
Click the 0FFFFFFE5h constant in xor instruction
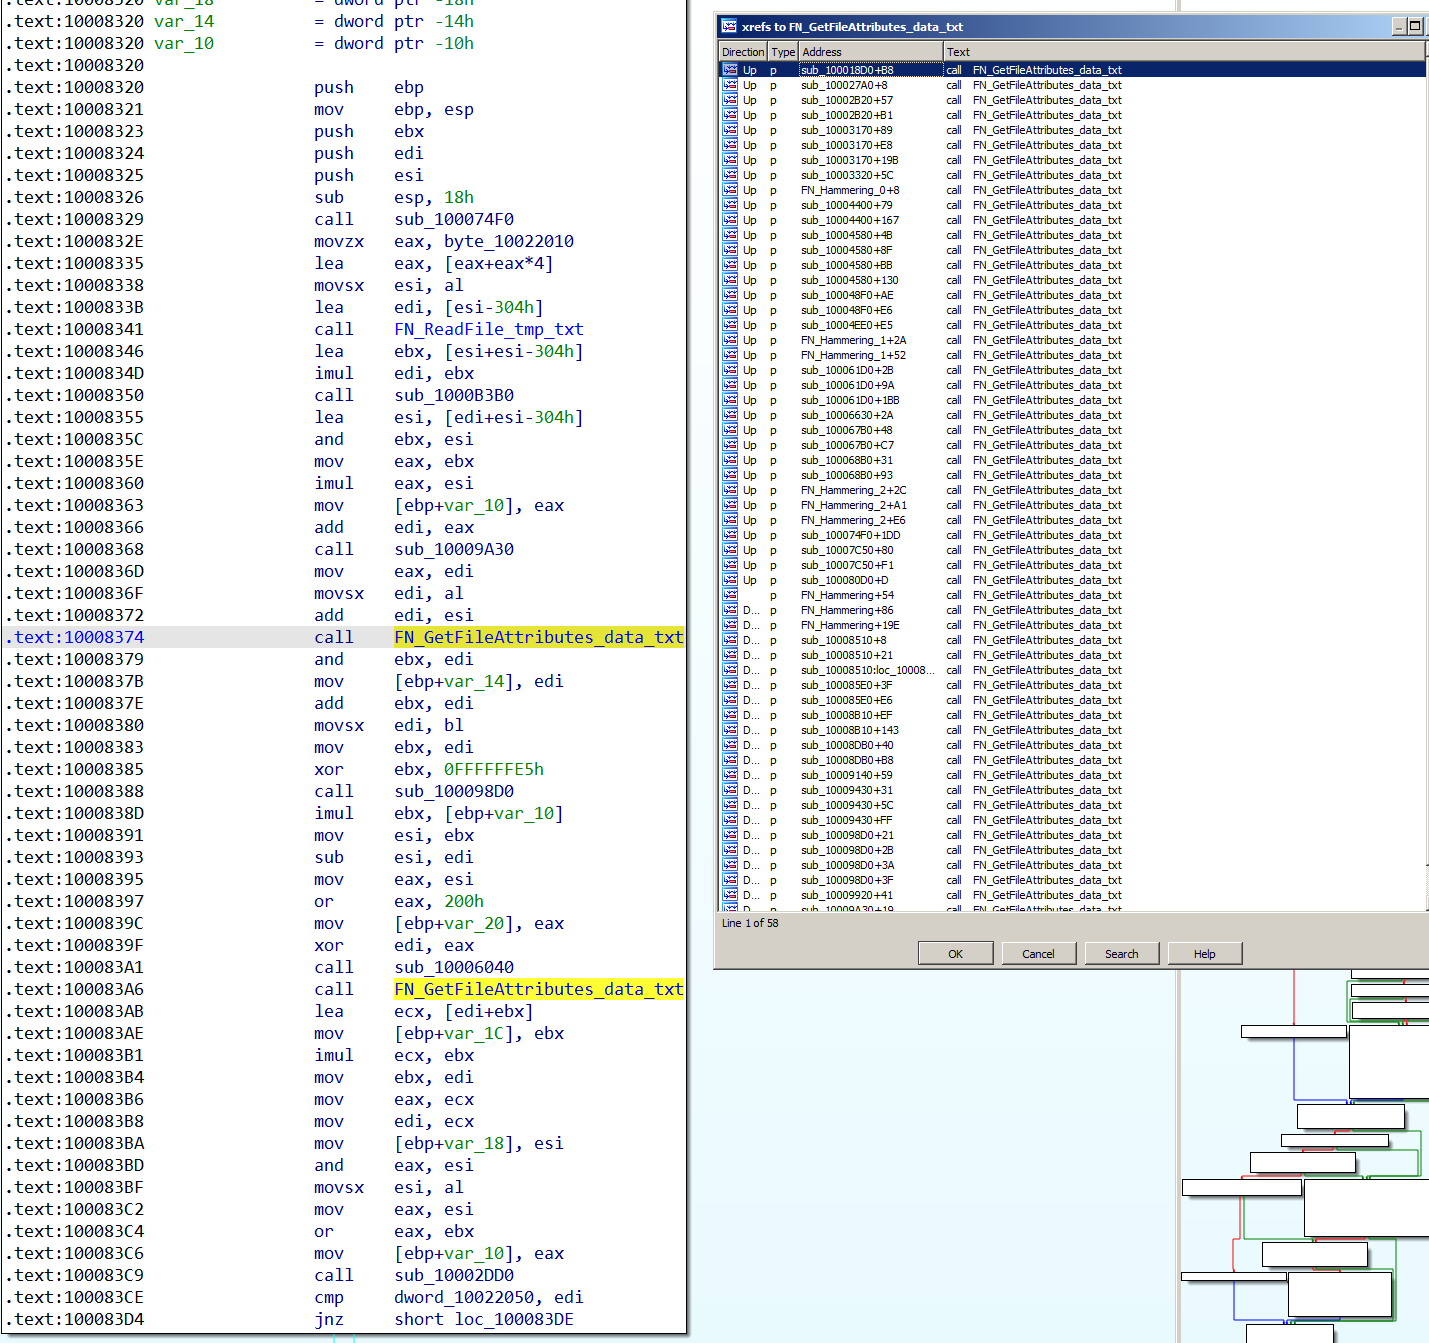click(x=493, y=769)
